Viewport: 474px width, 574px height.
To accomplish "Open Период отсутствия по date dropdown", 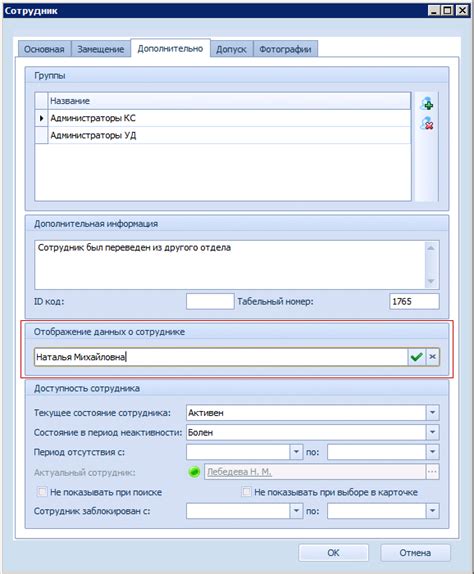I will tap(432, 452).
